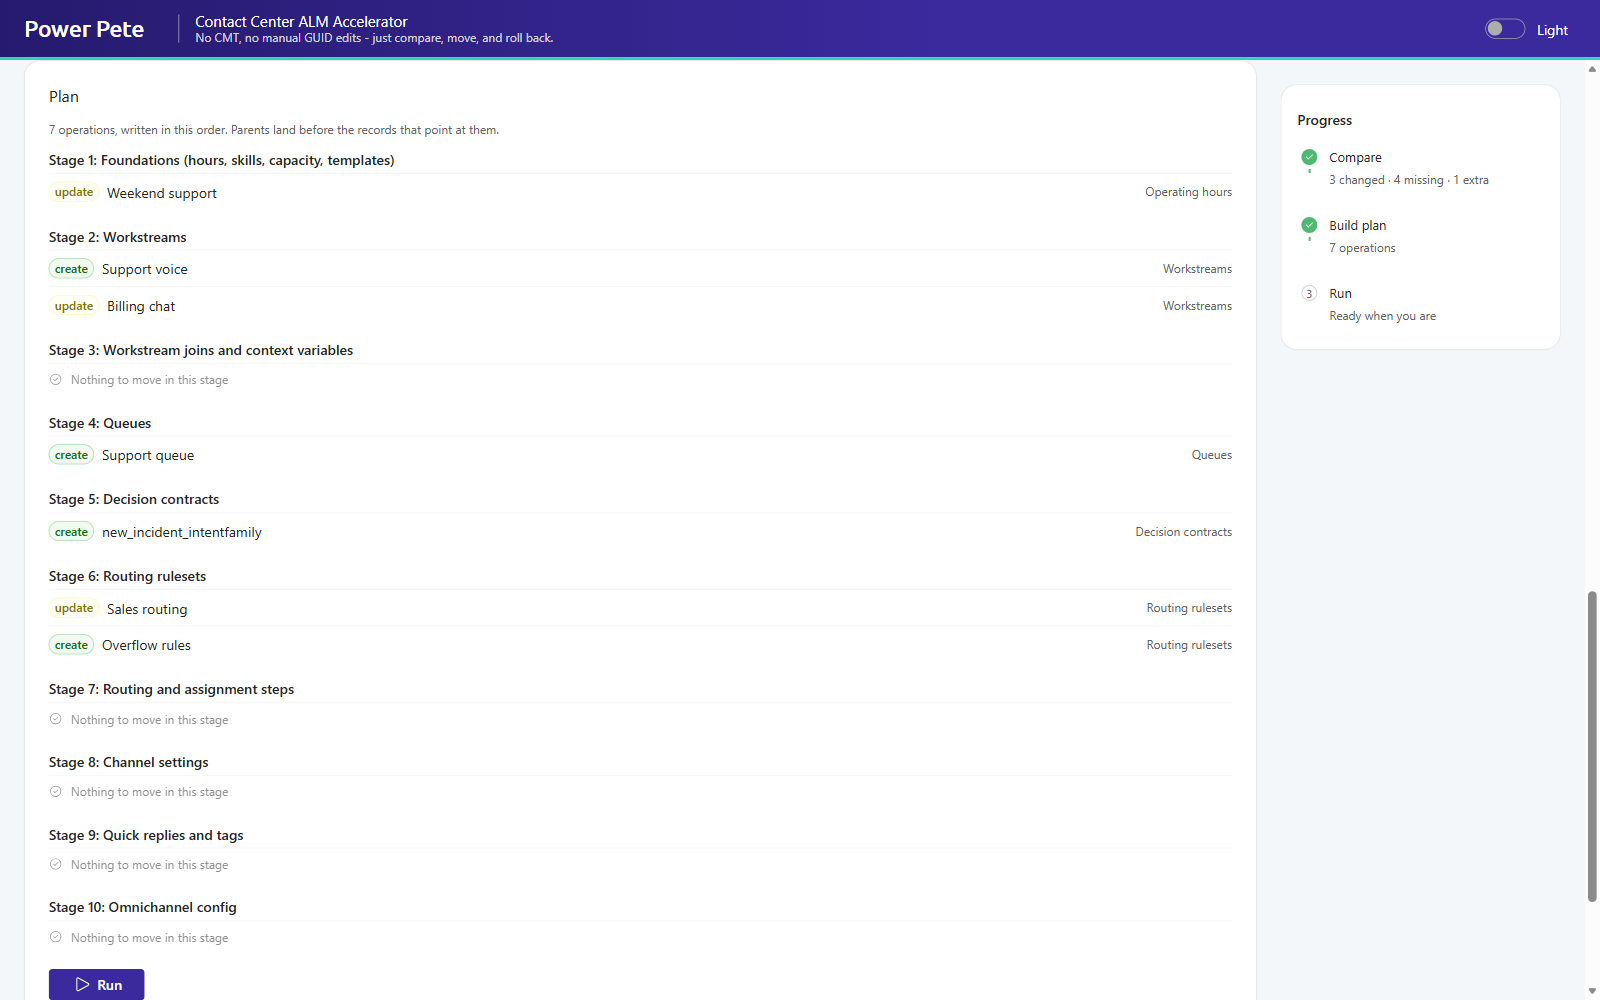Click the Compare step label
The height and width of the screenshot is (1000, 1600).
pos(1355,157)
